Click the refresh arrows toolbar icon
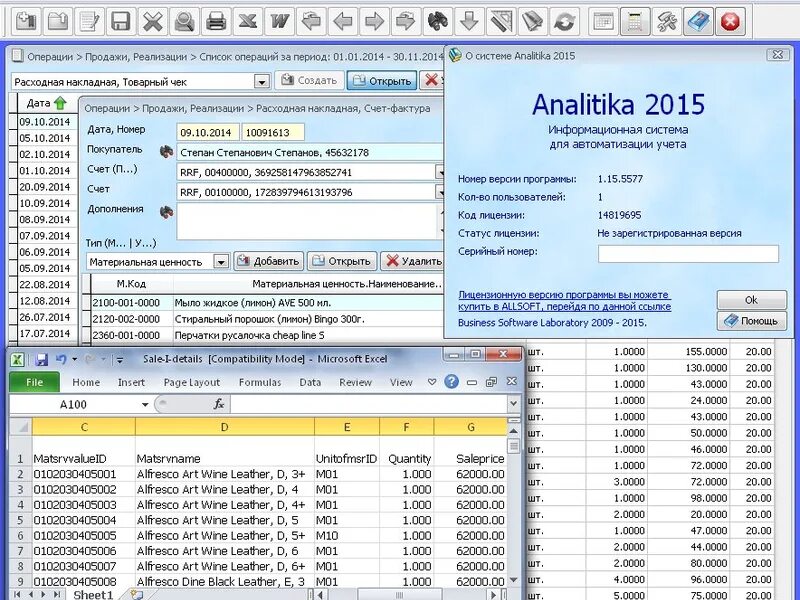 [x=564, y=21]
